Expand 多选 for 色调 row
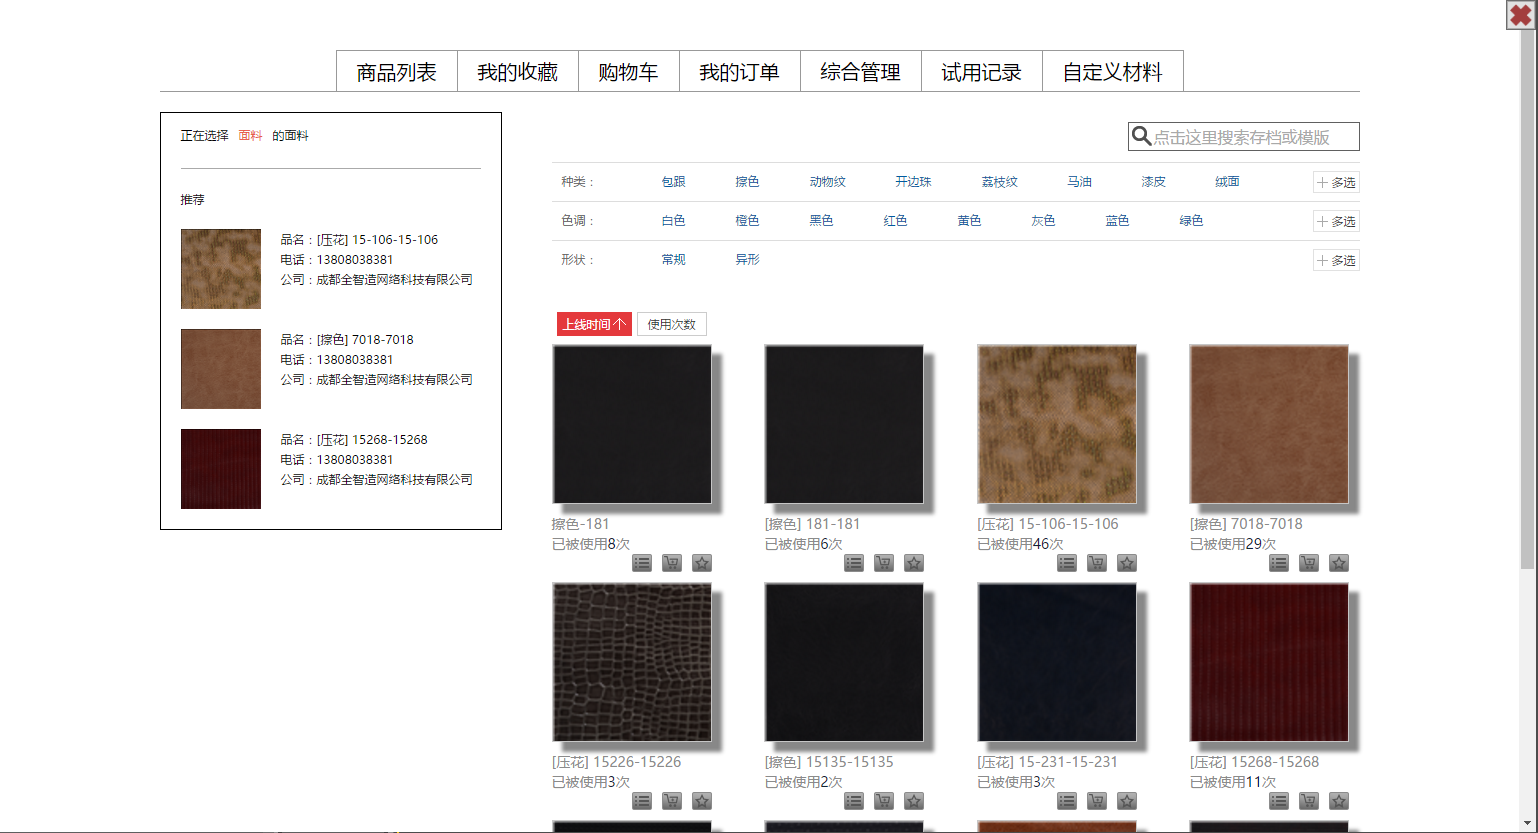 click(x=1336, y=222)
